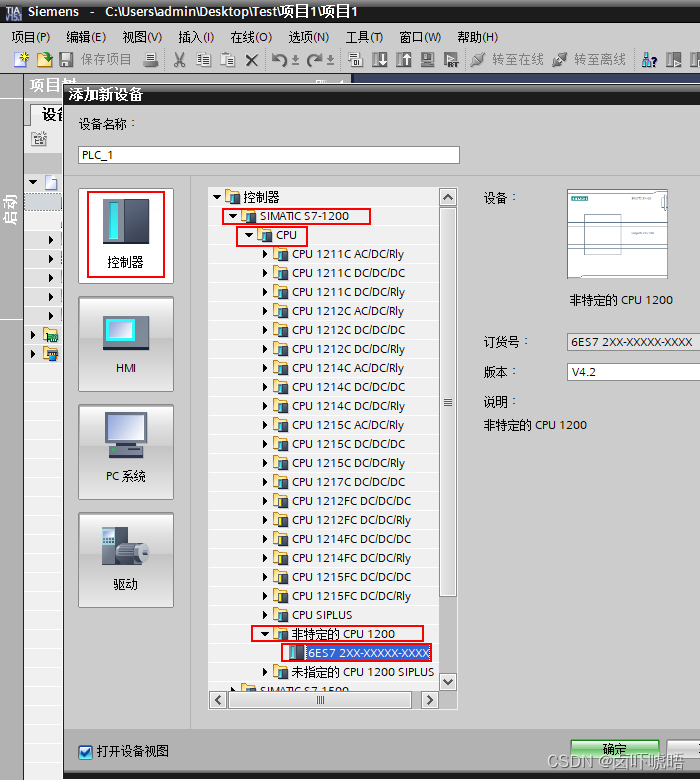Select CPU 1215FC DC/DC/Rly tree item
Image resolution: width=700 pixels, height=780 pixels.
coord(351,596)
